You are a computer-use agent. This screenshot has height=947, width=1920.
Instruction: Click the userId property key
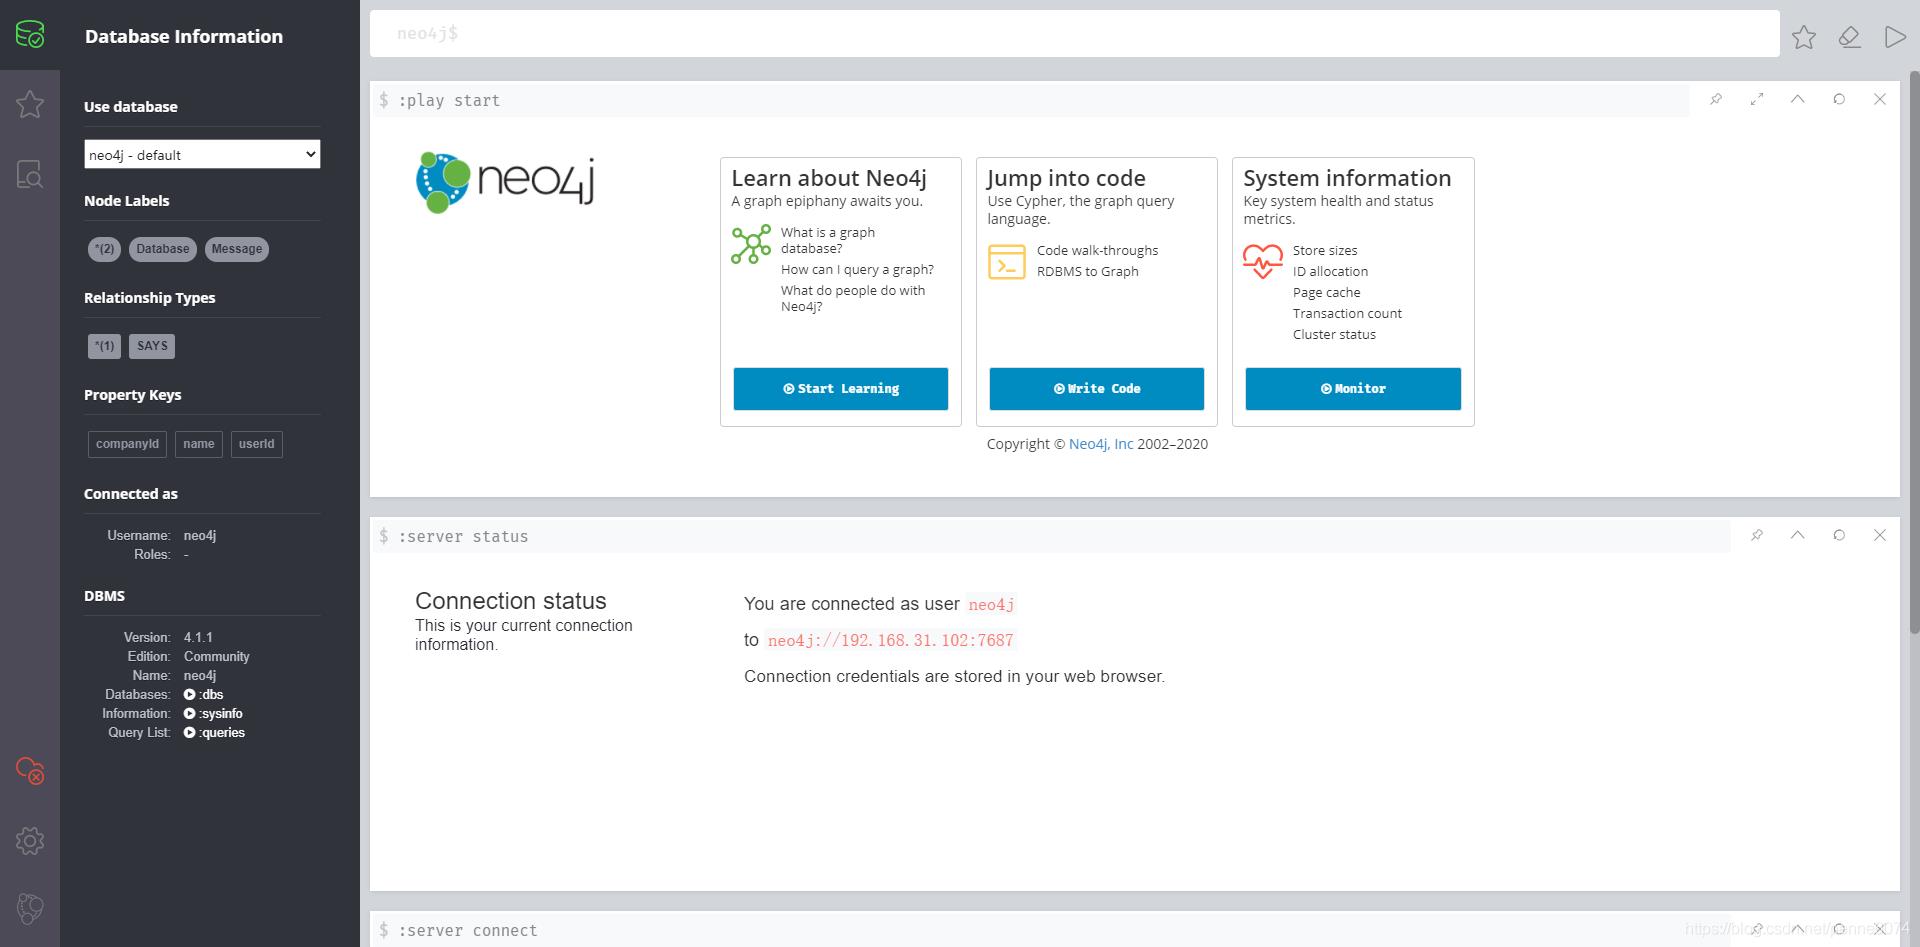pyautogui.click(x=257, y=444)
